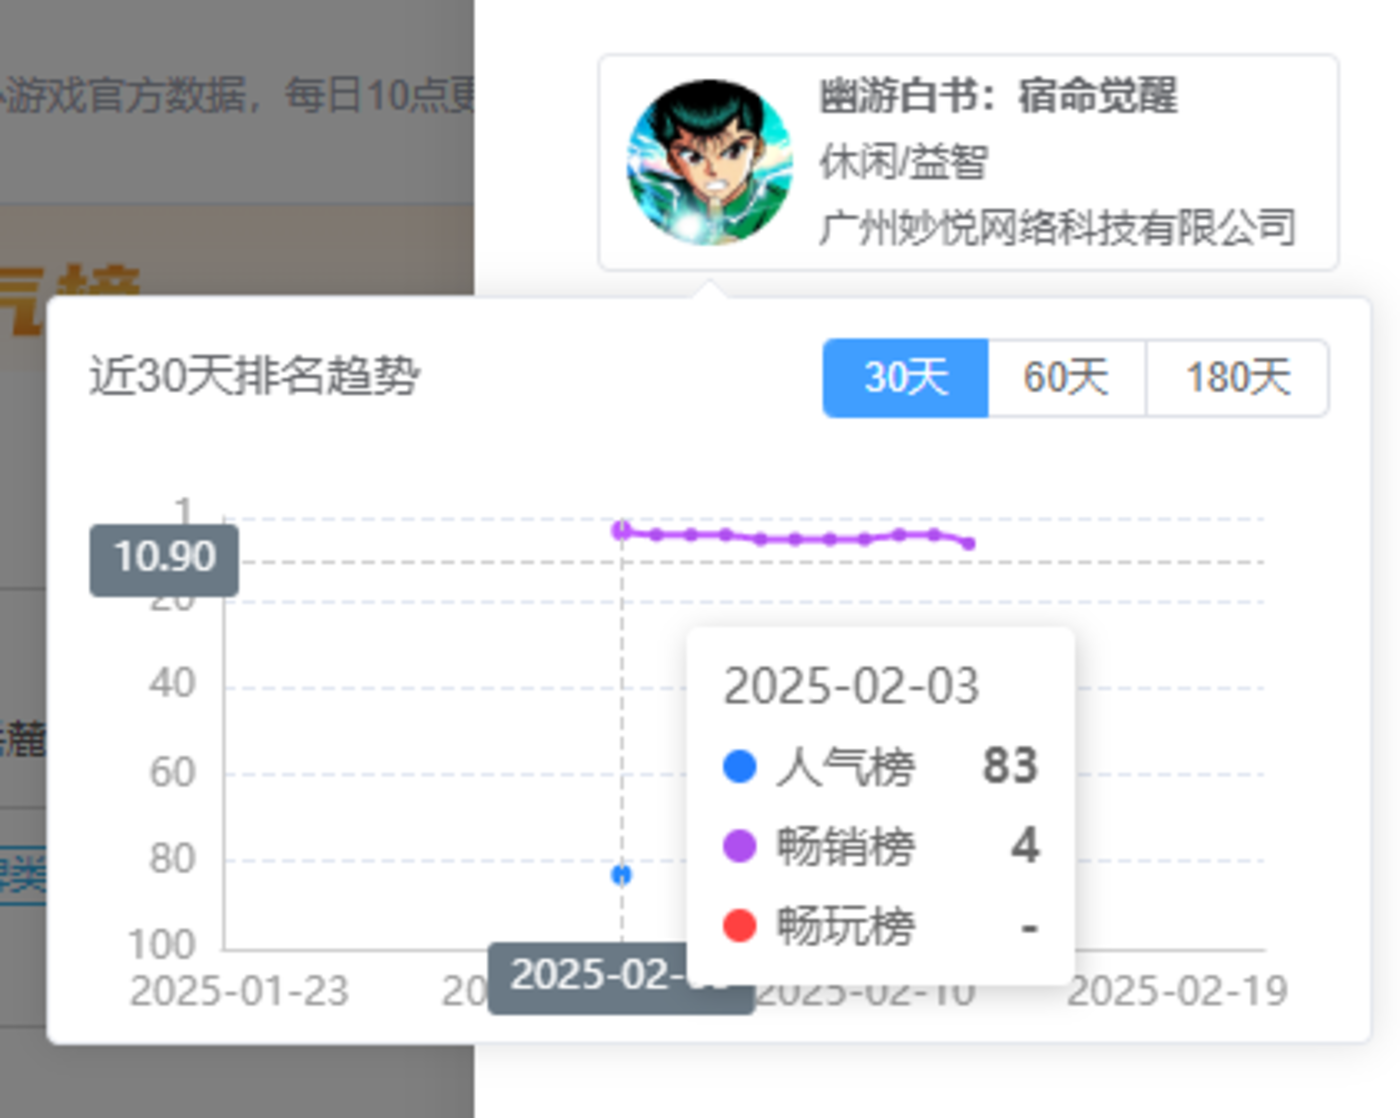Click the tooltip date 2025-02-03
Image resolution: width=1400 pixels, height=1118 pixels.
coord(851,687)
